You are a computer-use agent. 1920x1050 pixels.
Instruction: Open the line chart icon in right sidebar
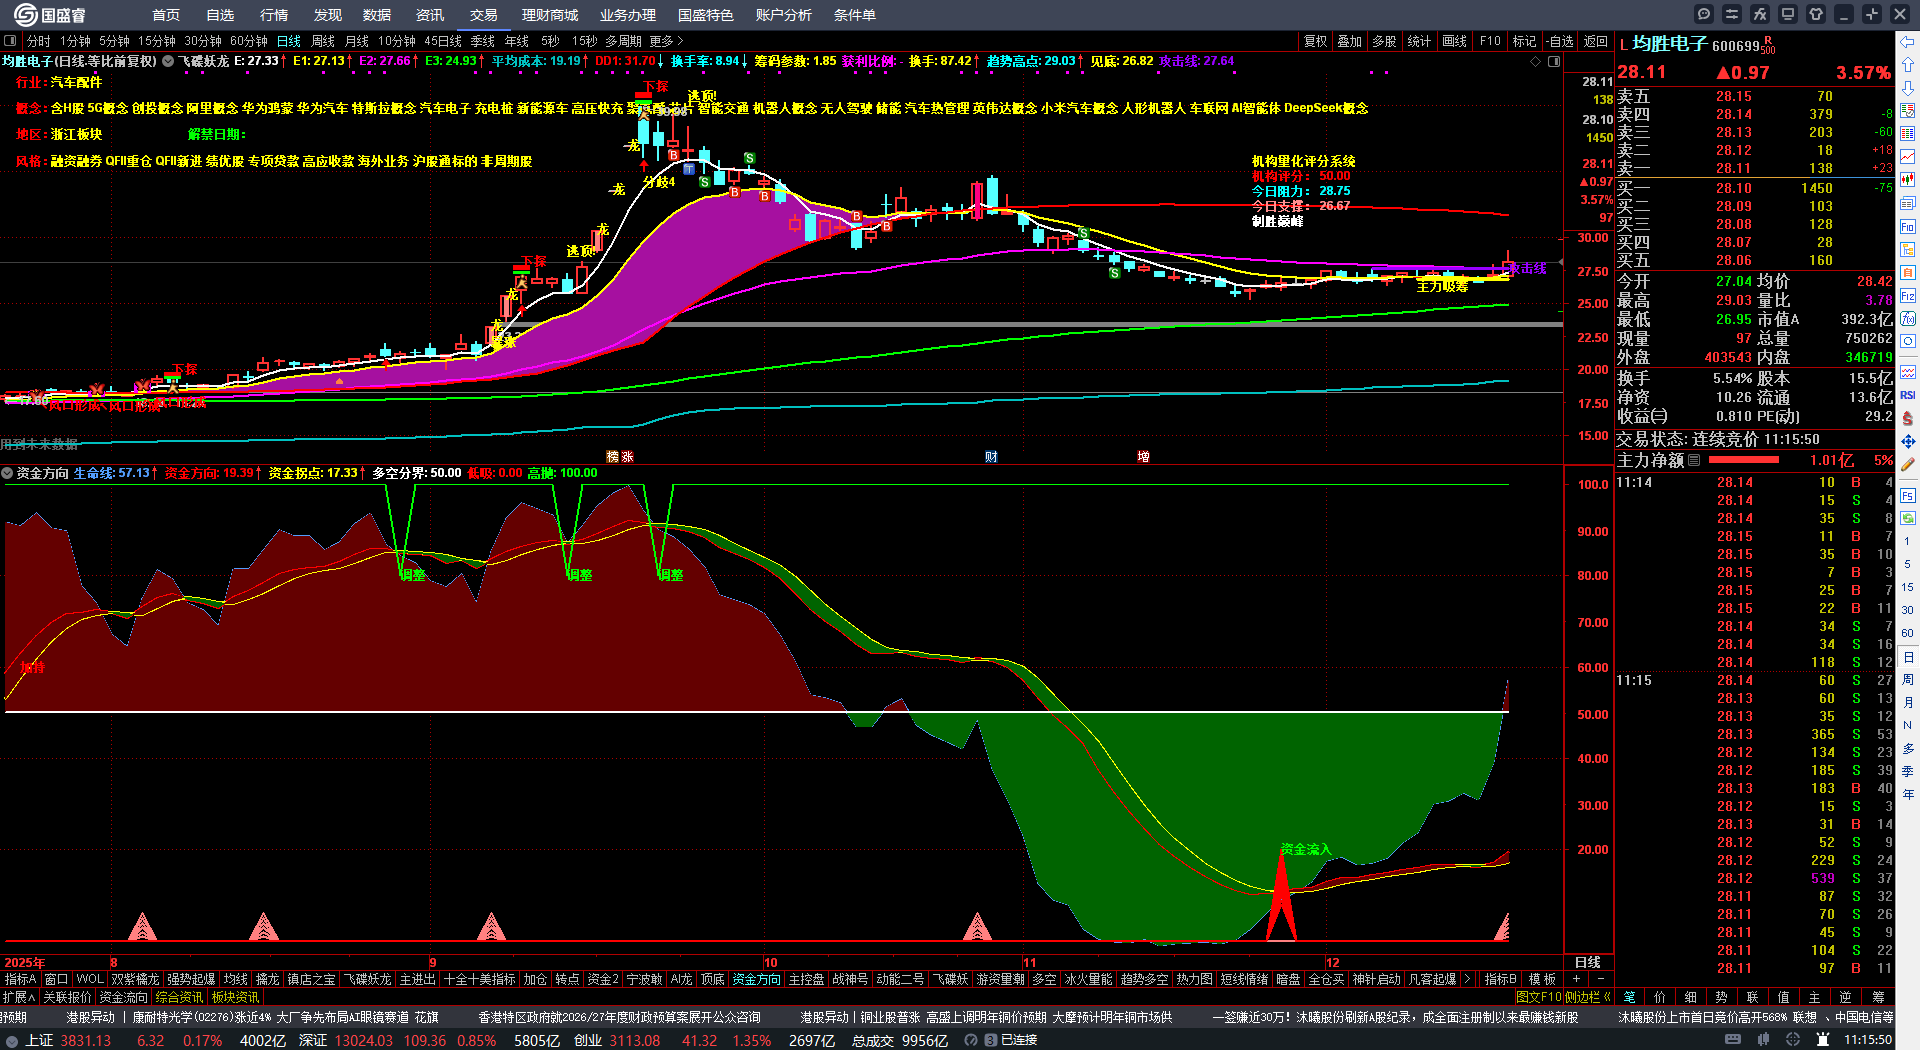click(1908, 156)
